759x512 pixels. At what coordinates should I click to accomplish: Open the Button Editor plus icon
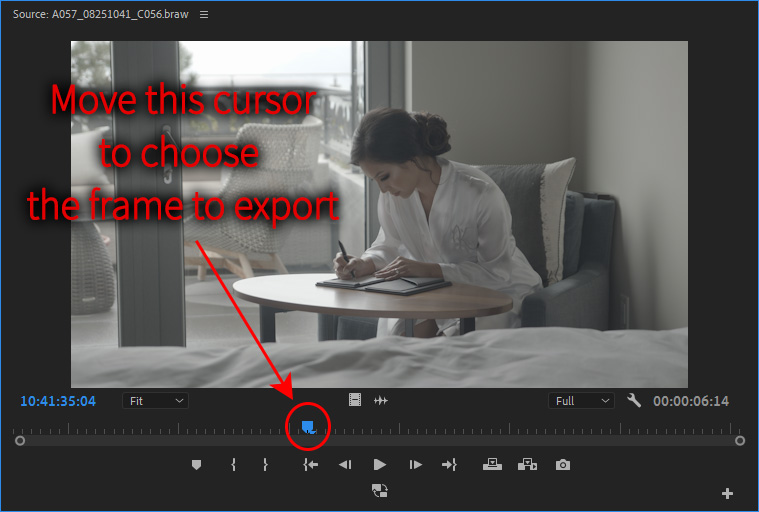pos(727,494)
